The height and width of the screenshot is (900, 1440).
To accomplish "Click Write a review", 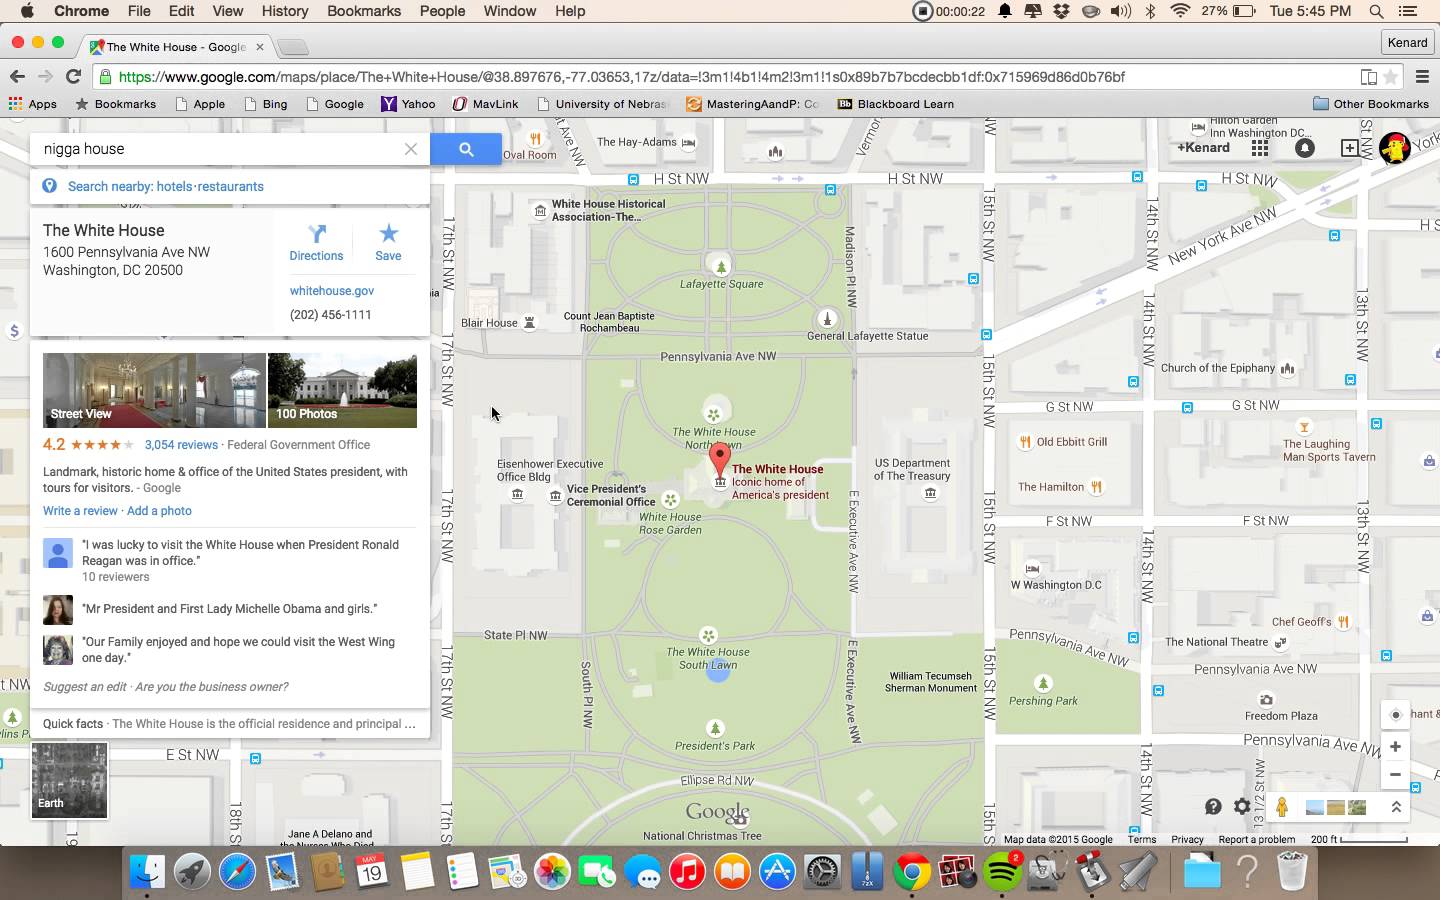I will pos(80,511).
